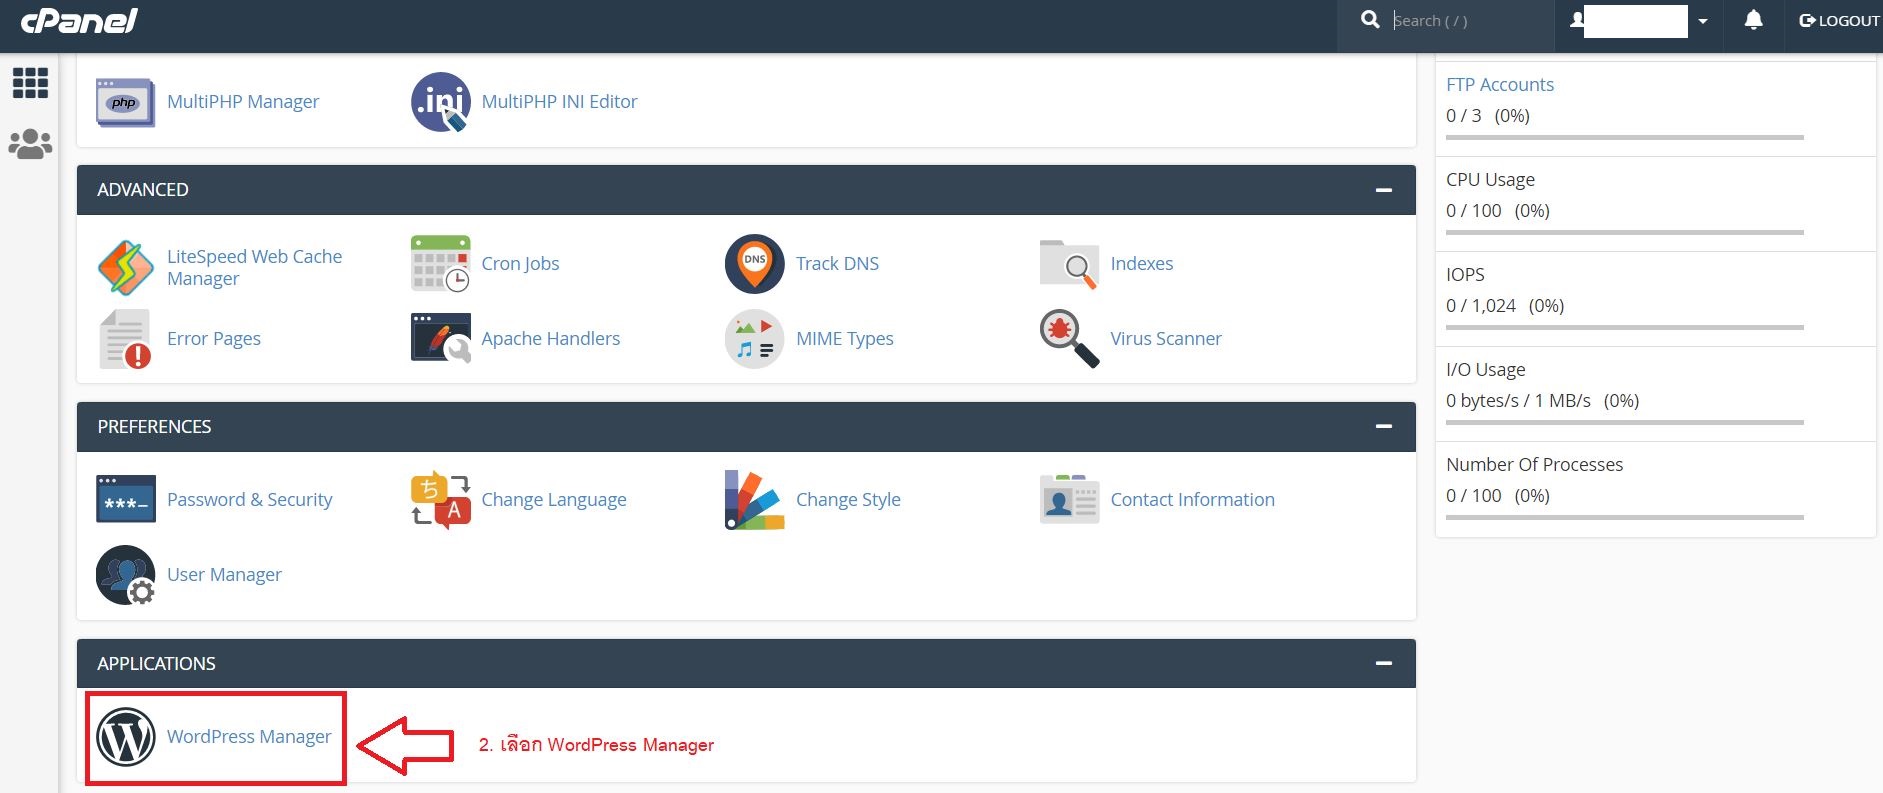Open the MultiPHP Manager icon

tap(125, 102)
